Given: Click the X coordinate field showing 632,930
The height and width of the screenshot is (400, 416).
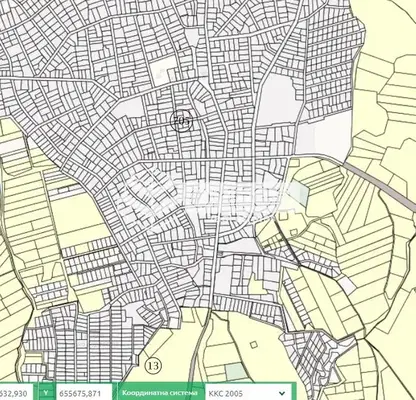Looking at the screenshot, I should [16, 394].
